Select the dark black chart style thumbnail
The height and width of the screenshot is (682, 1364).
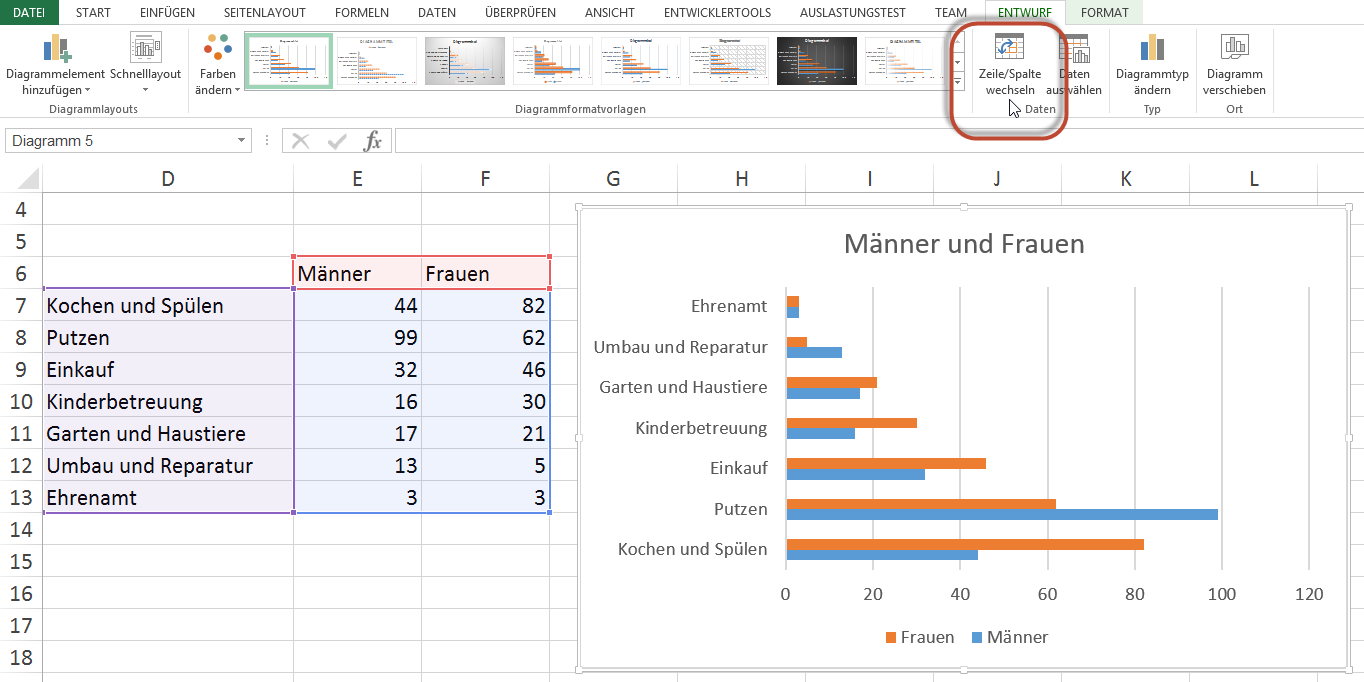point(817,62)
